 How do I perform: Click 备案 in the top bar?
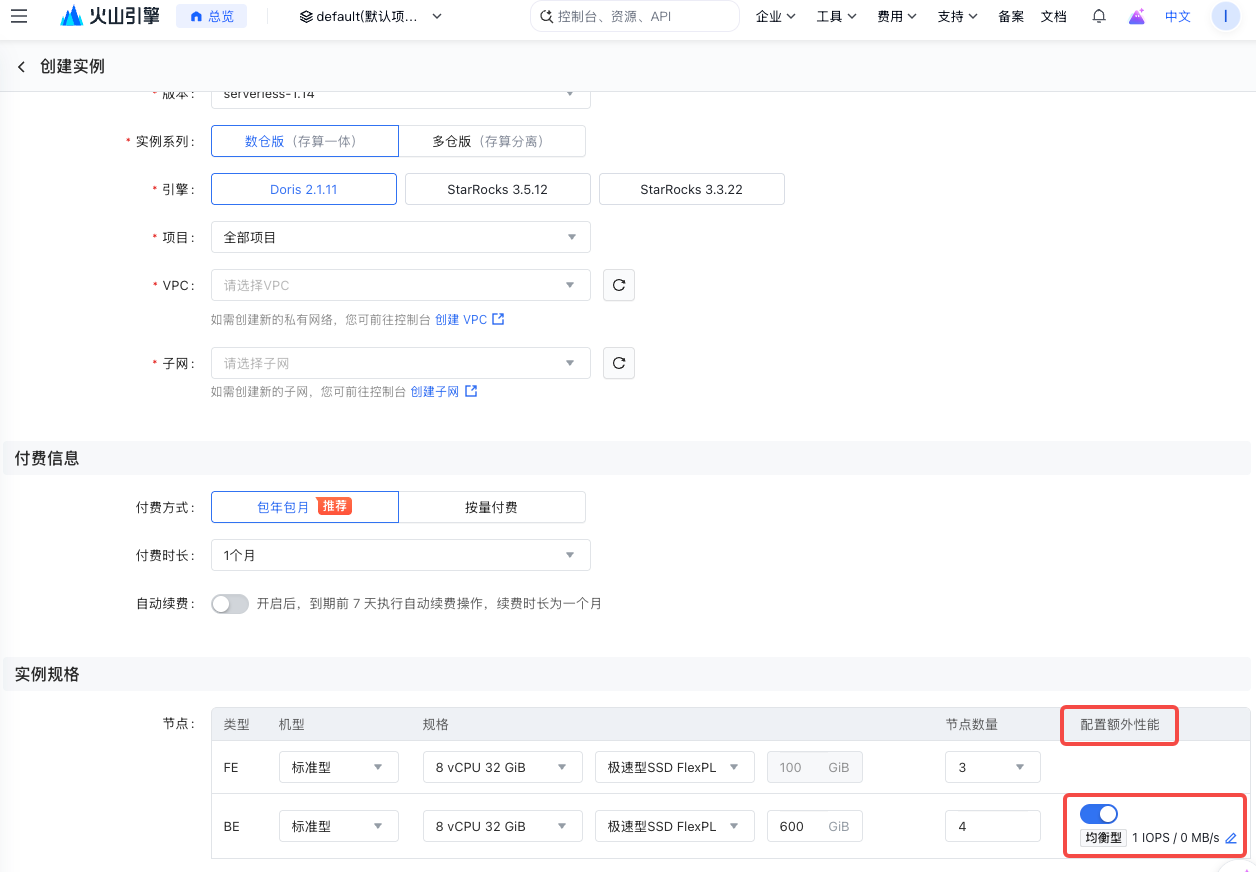(x=1011, y=16)
